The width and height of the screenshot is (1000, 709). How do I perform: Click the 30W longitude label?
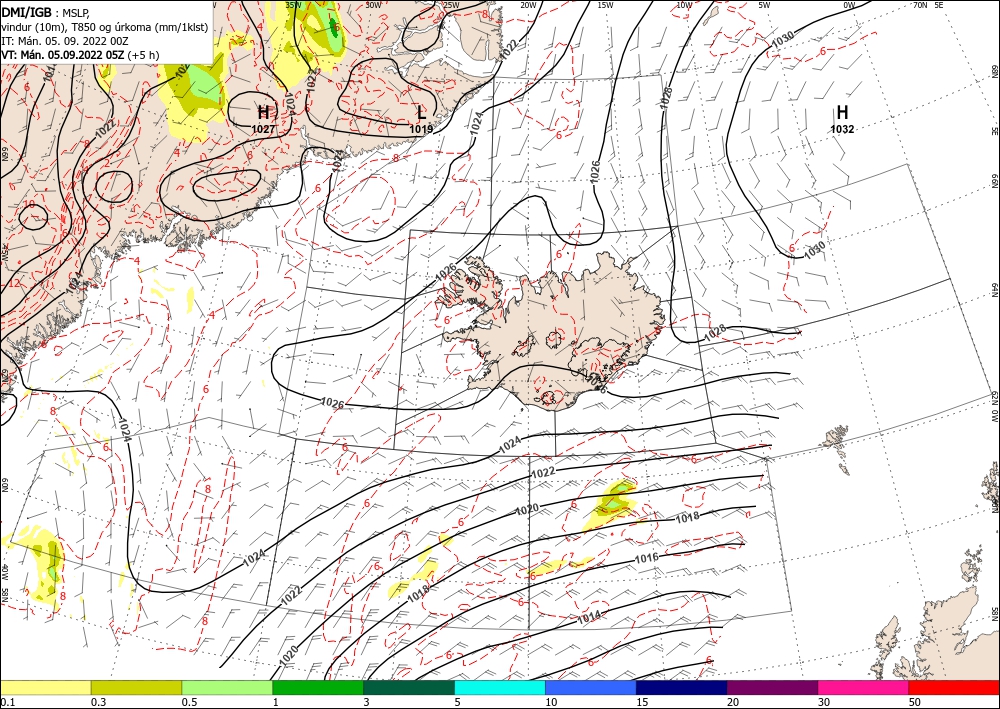click(x=374, y=4)
